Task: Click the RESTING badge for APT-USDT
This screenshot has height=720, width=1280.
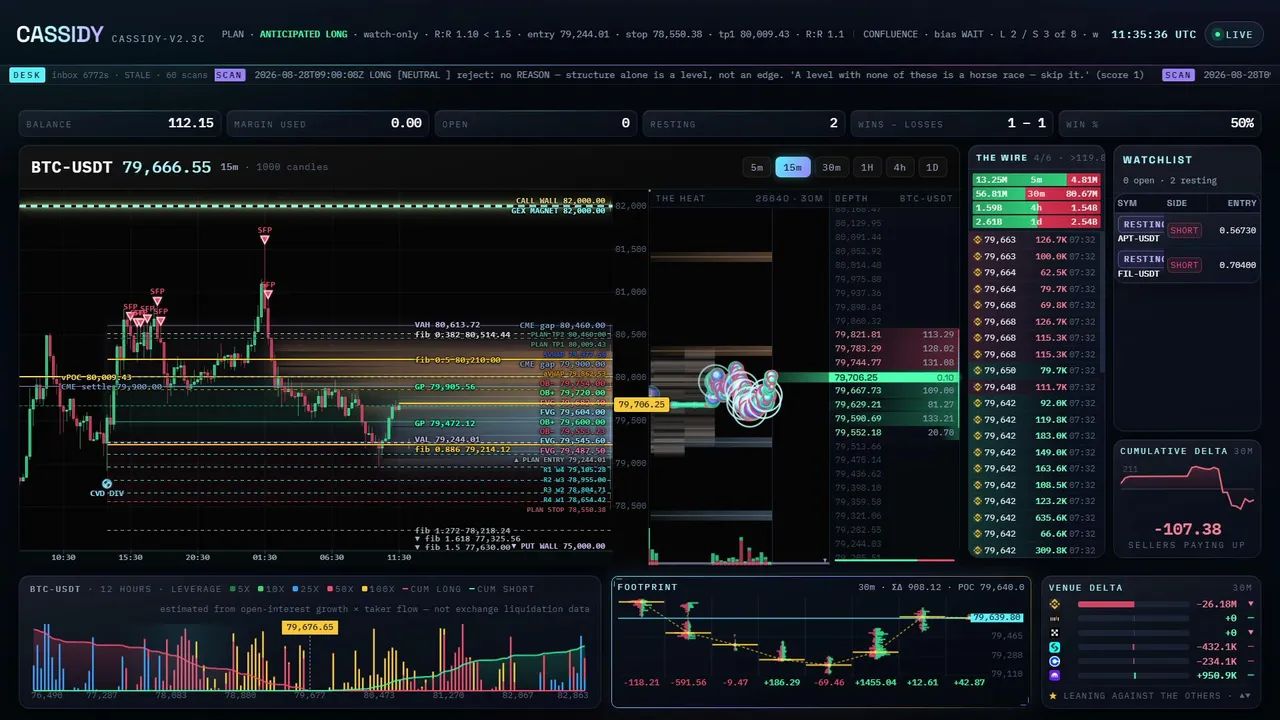Action: point(1141,225)
